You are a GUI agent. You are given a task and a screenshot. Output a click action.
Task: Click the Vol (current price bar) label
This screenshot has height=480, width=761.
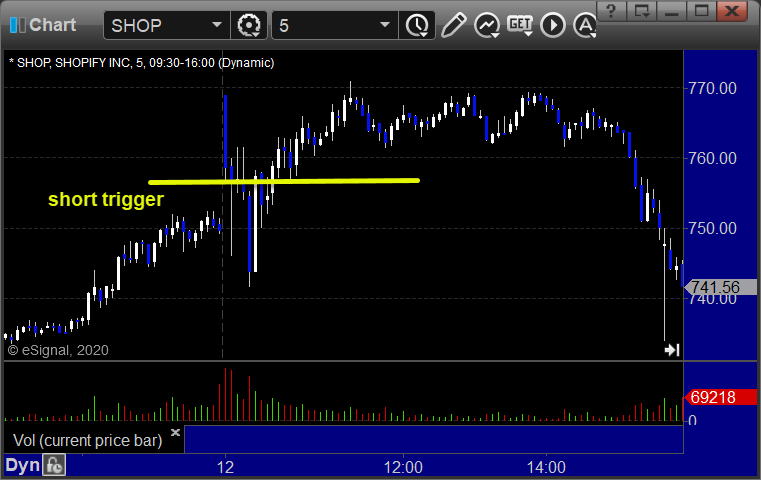point(87,440)
